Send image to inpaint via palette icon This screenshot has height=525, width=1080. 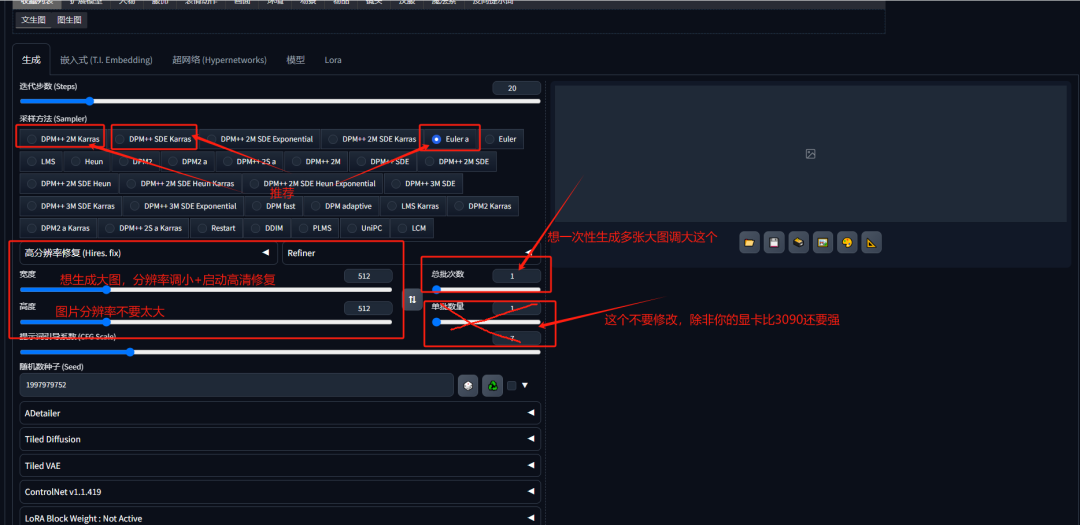pyautogui.click(x=847, y=243)
